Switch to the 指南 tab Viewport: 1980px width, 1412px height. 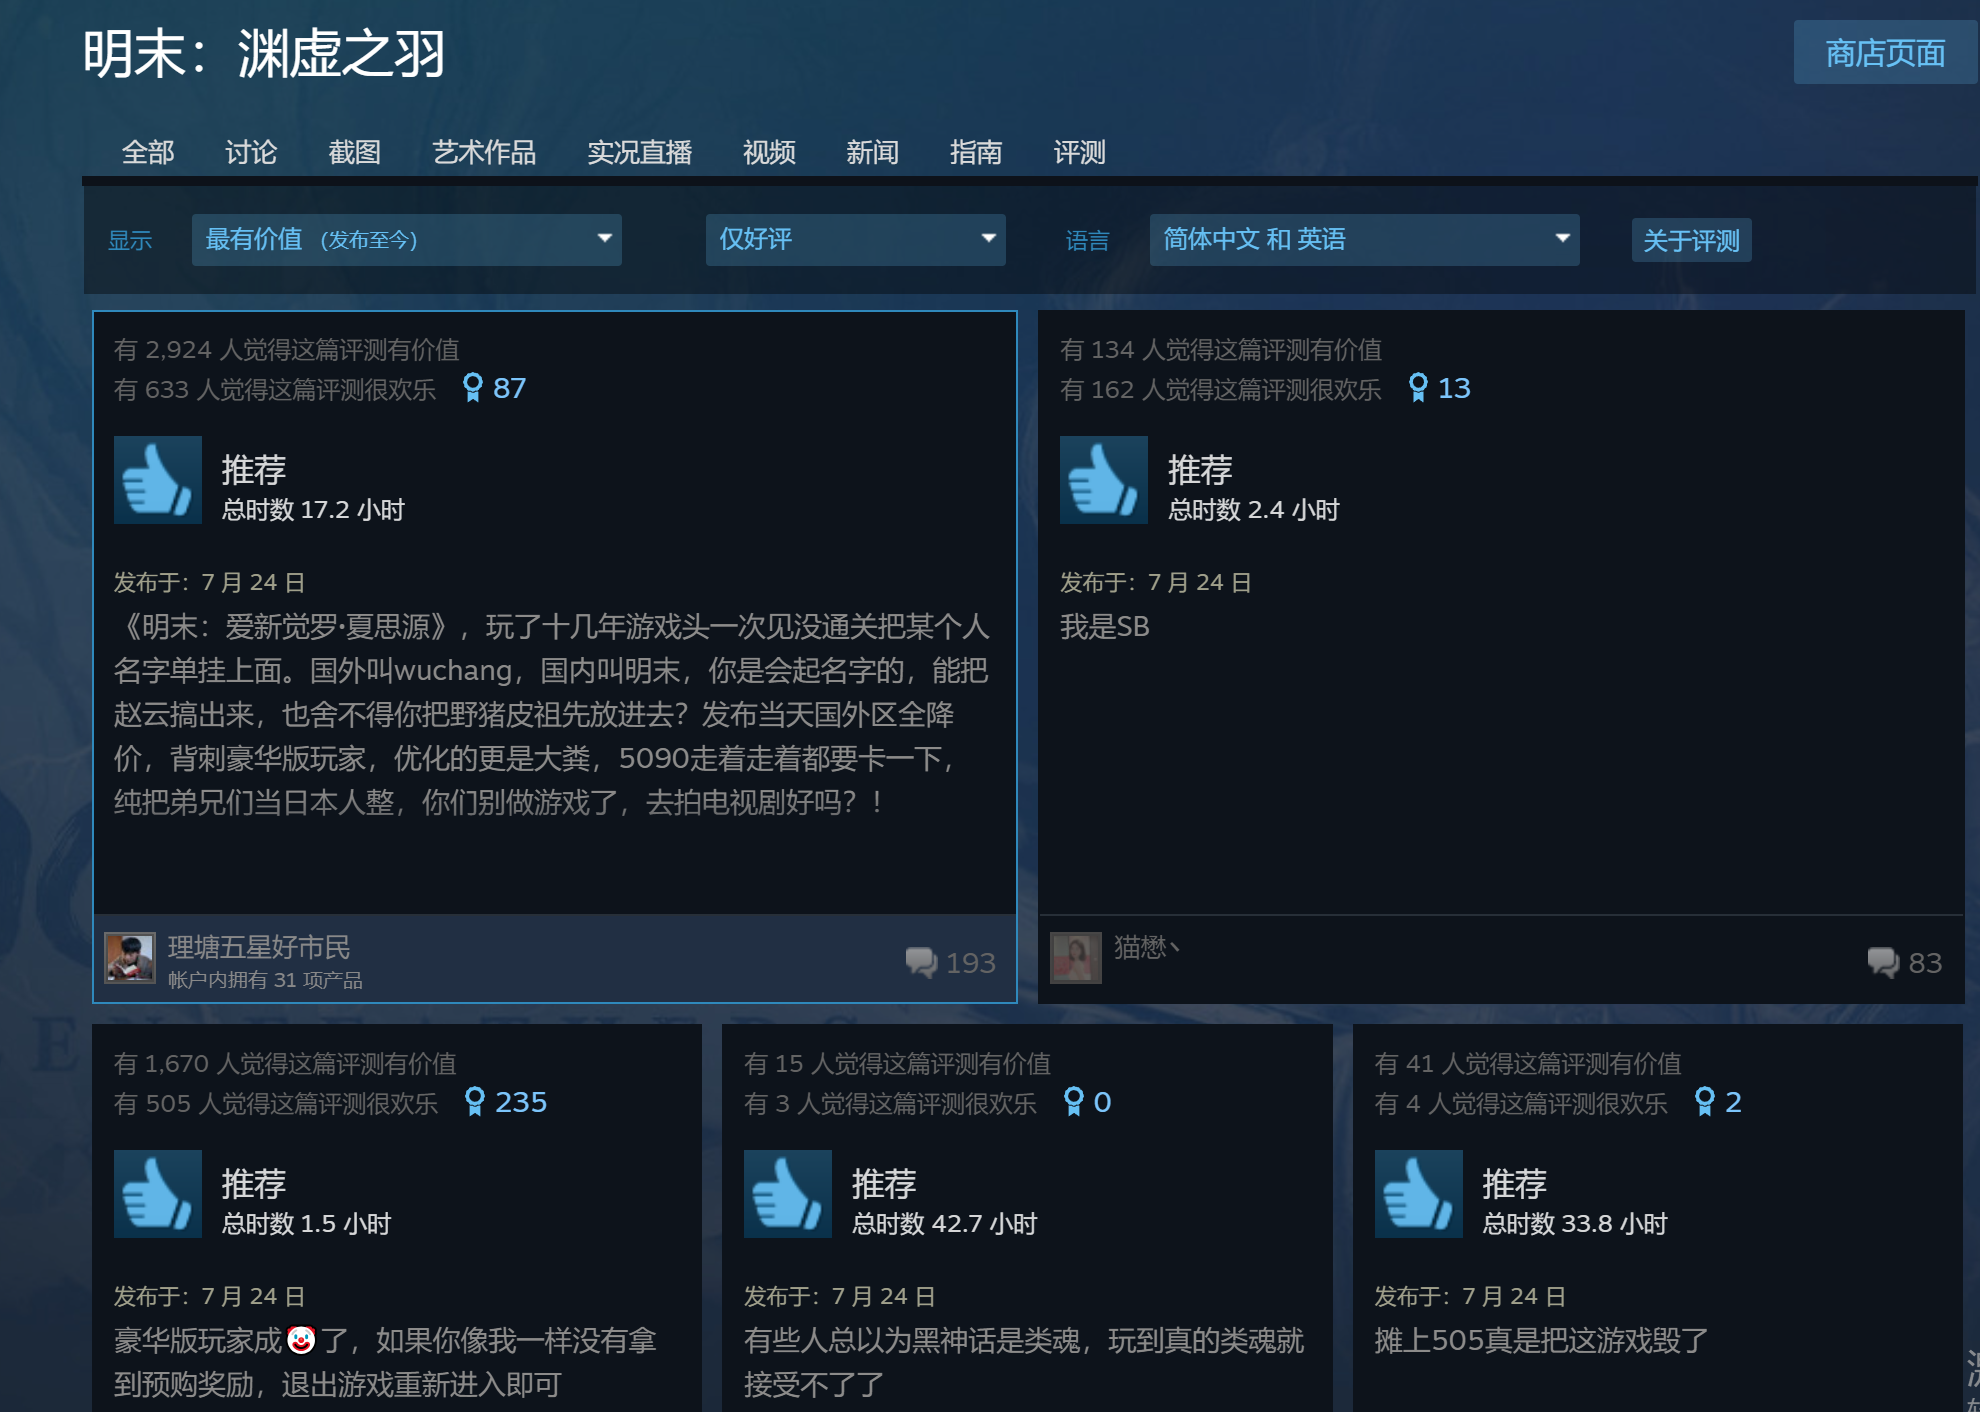[976, 152]
